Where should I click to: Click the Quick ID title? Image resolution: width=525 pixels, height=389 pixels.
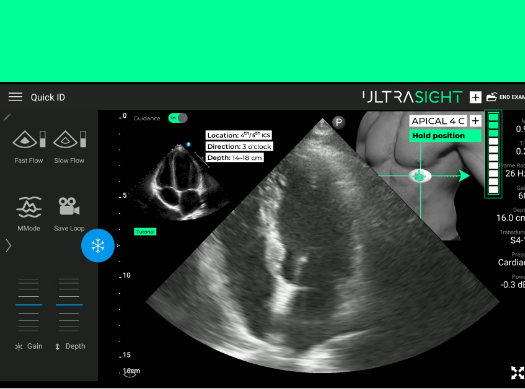point(48,97)
